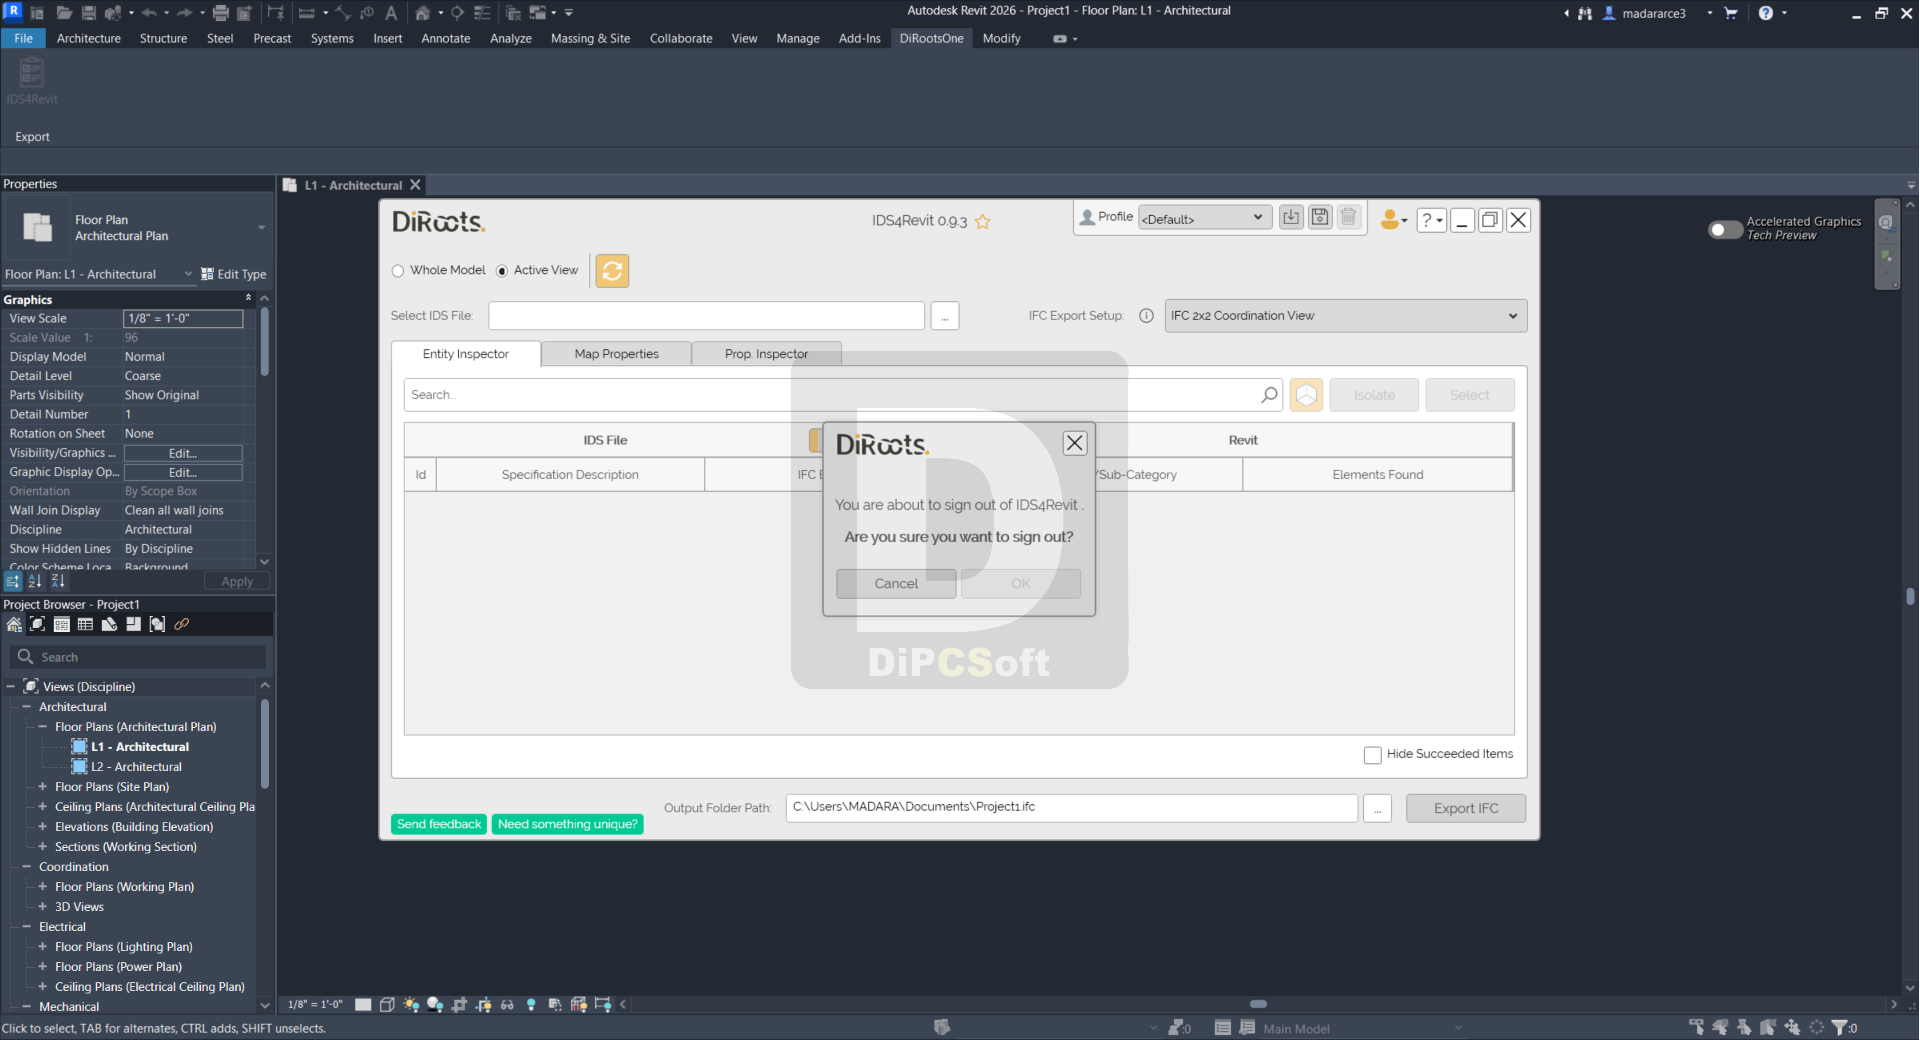The width and height of the screenshot is (1920, 1040).
Task: Open the Architecture ribbon tab
Action: click(x=88, y=38)
